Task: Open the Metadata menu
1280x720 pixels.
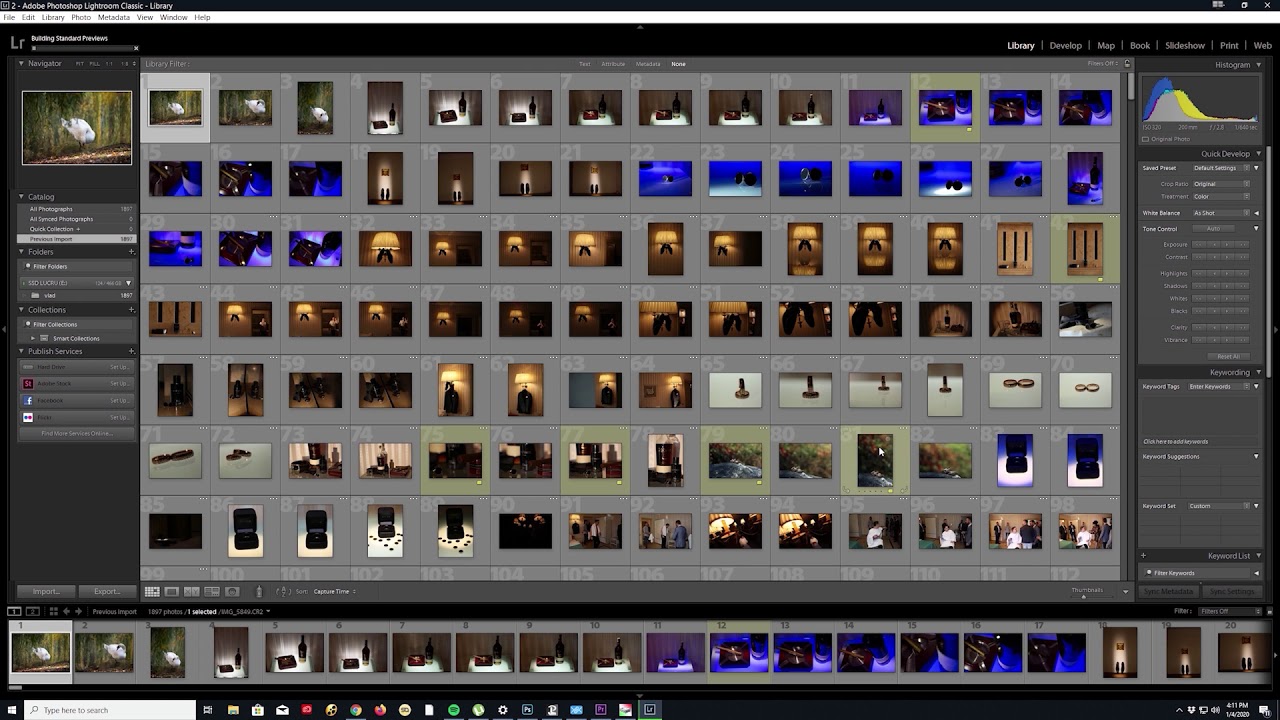Action: coord(113,17)
